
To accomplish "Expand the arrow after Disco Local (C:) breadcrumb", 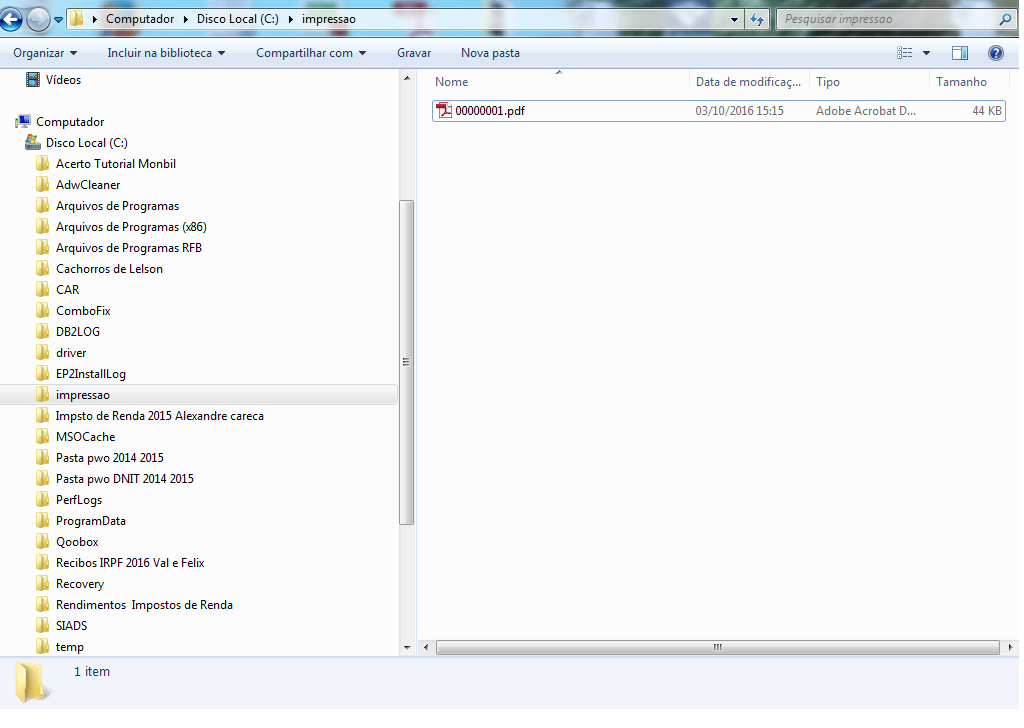I will [x=291, y=19].
